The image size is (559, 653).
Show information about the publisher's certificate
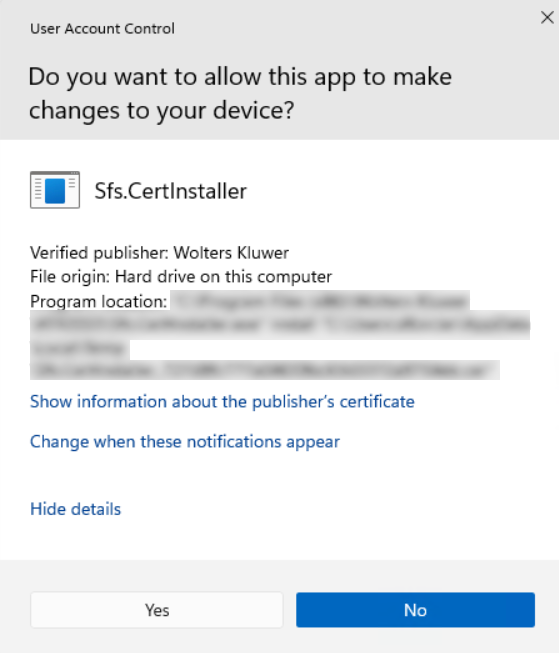222,401
